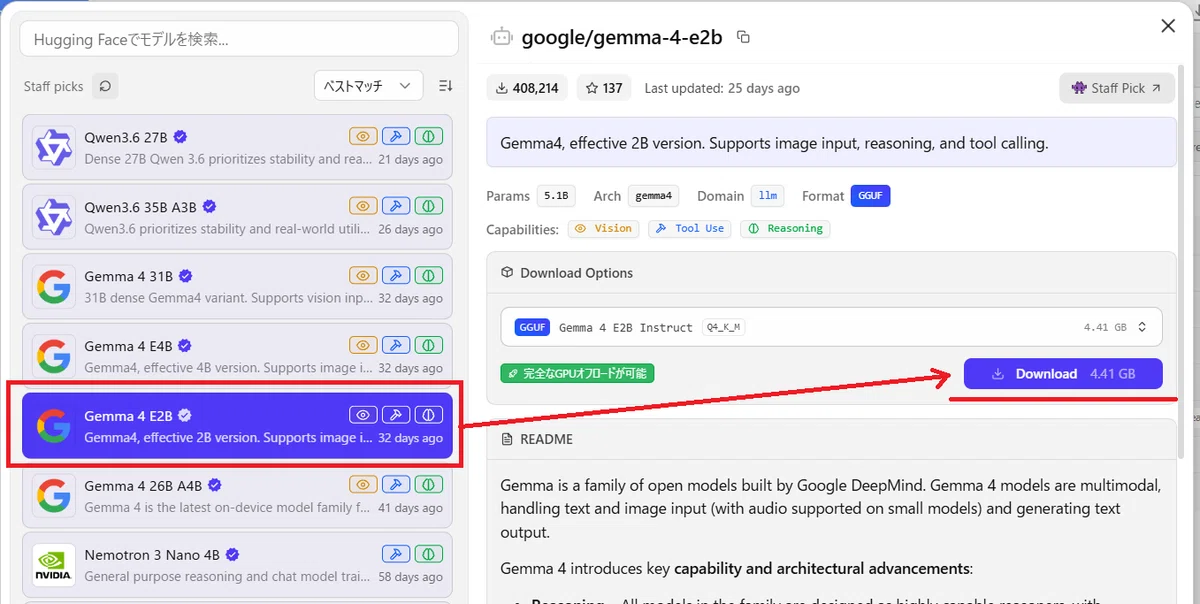
Task: Click the reasoning badge on Gemma 4 E2B row
Action: pos(429,415)
